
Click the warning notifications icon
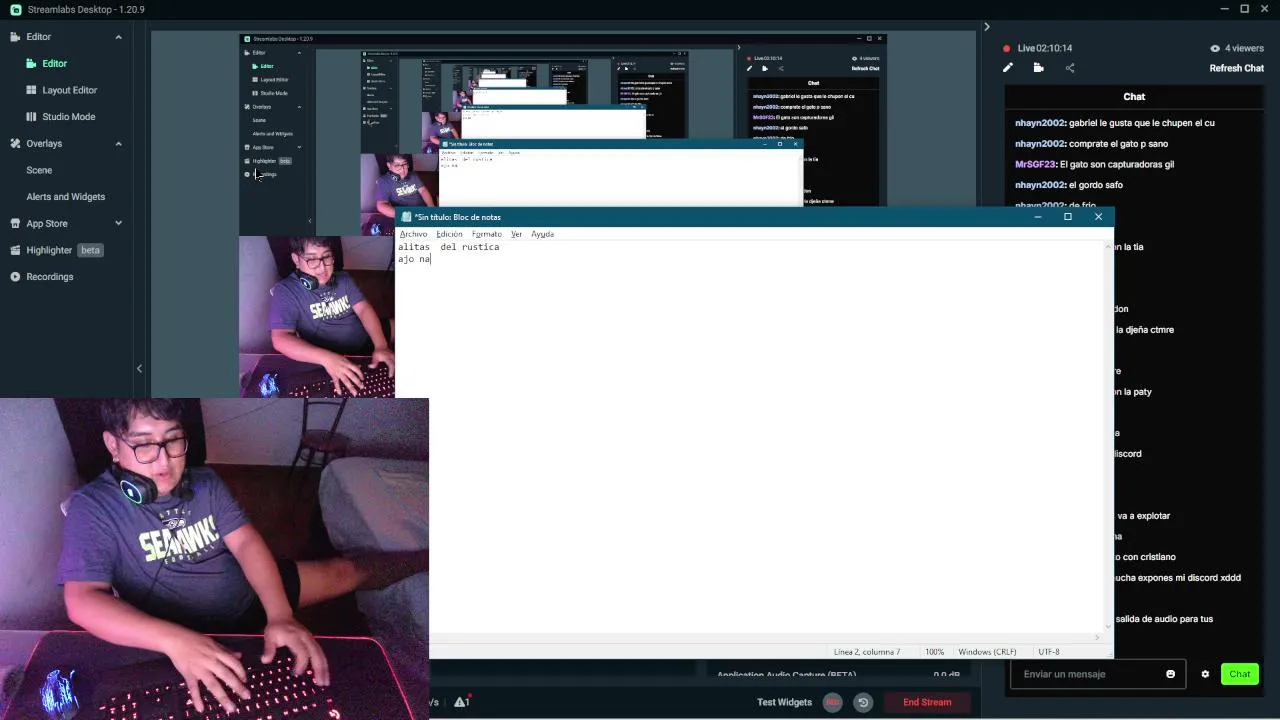coord(462,702)
